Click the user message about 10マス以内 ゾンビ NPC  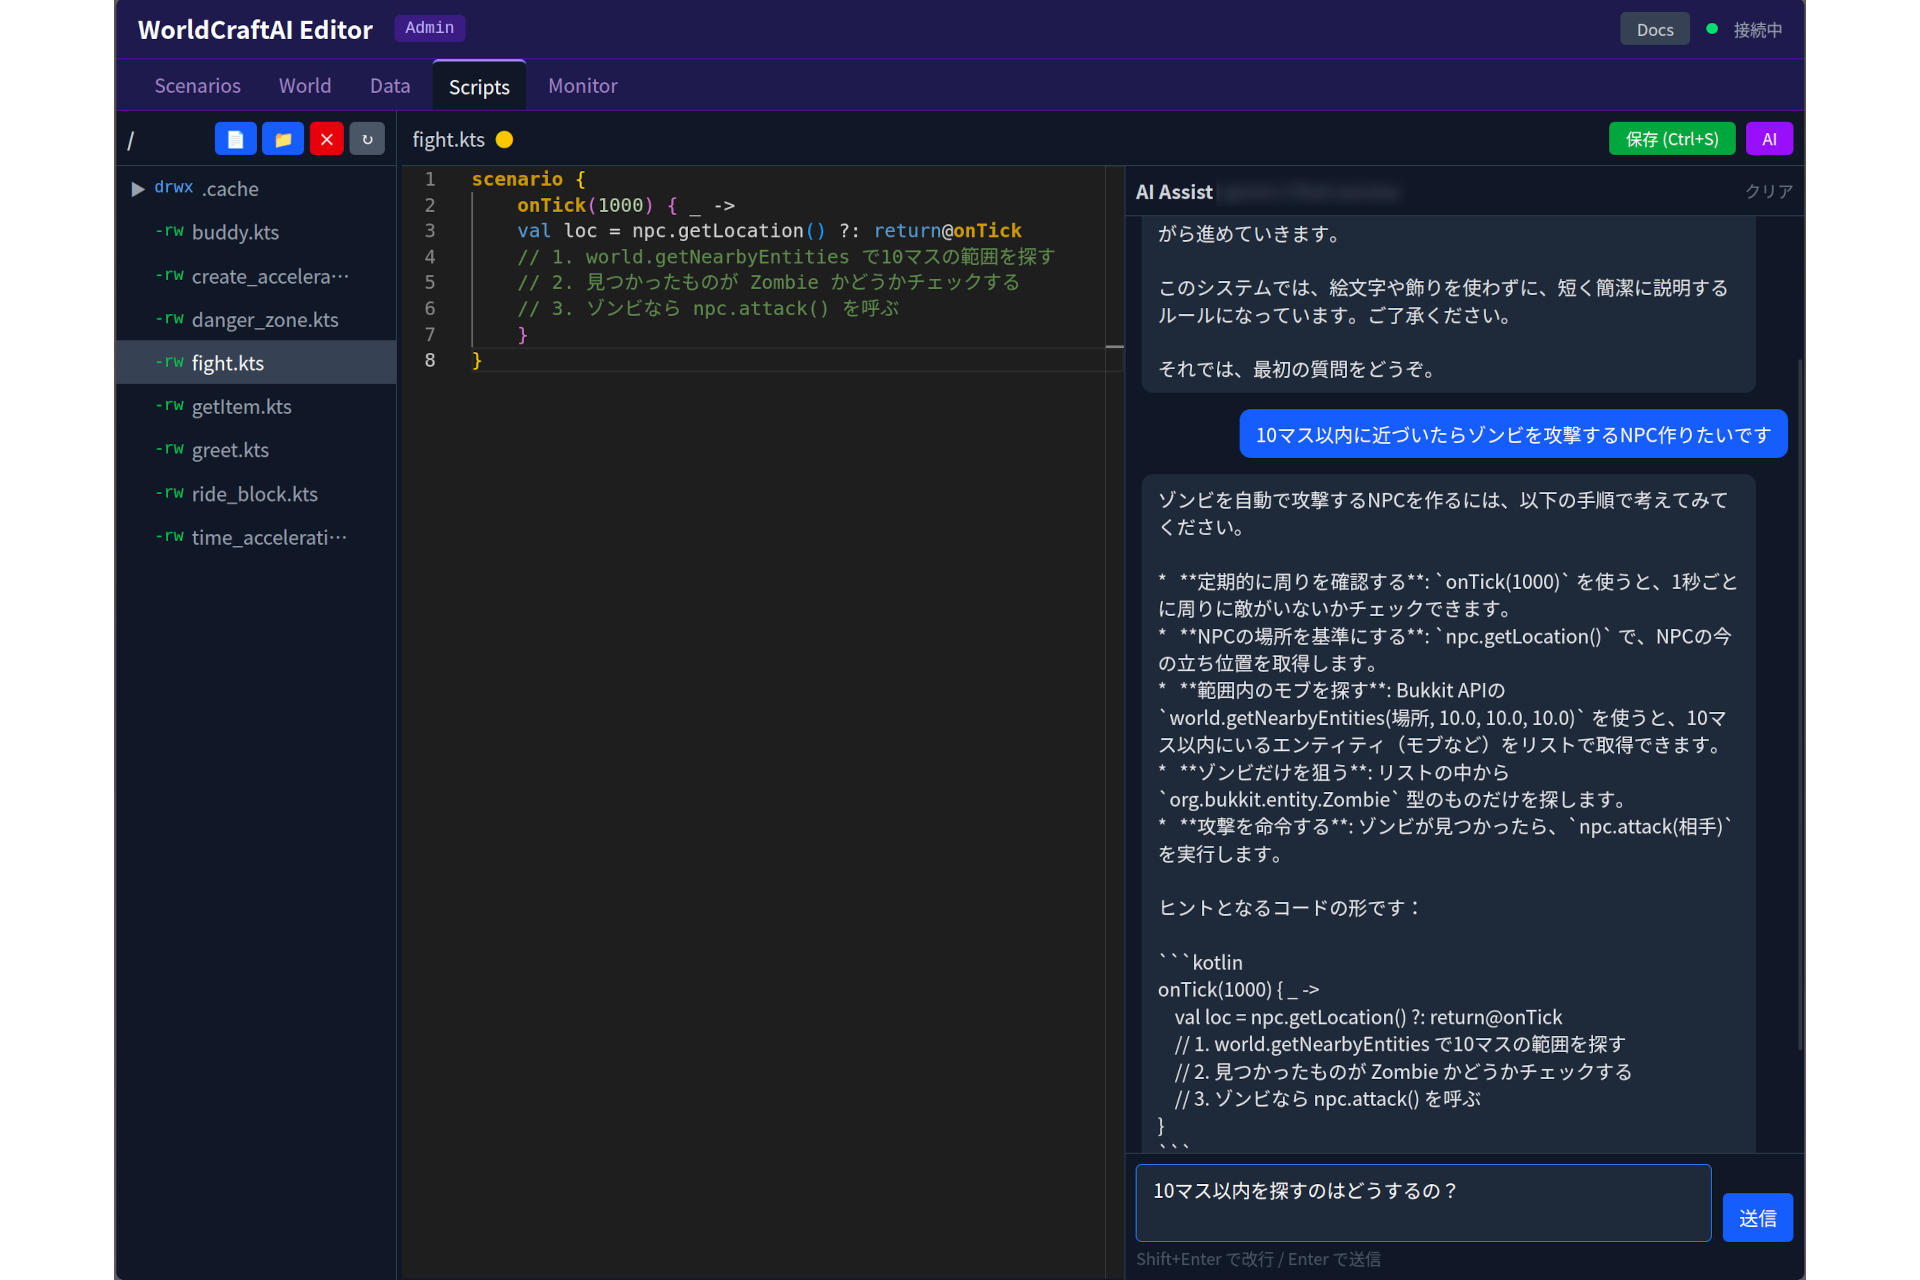(1513, 434)
